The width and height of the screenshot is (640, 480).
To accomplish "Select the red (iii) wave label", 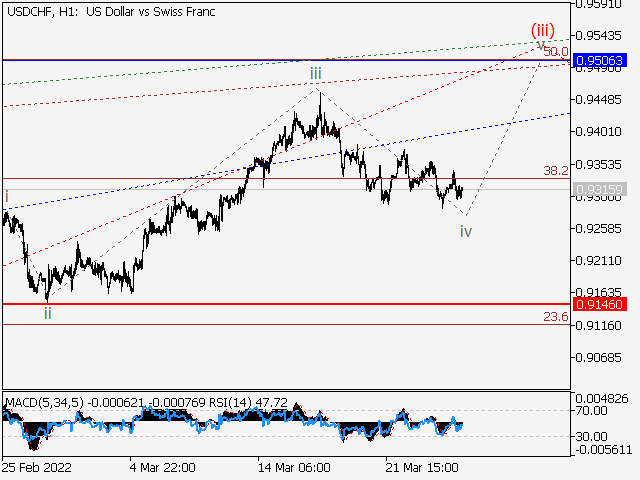I will (x=542, y=31).
